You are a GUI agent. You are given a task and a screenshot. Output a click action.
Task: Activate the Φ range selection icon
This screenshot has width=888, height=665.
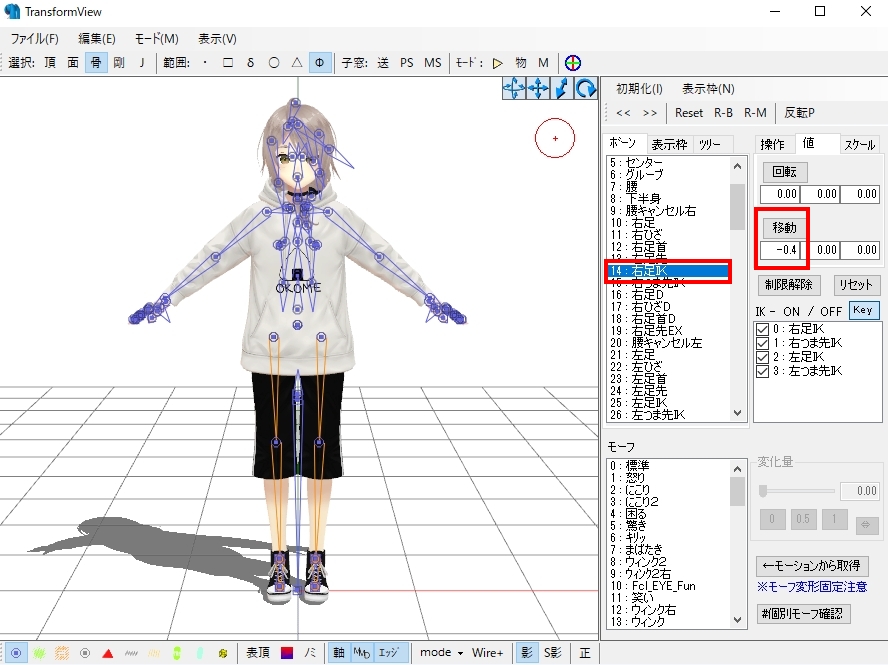(320, 62)
